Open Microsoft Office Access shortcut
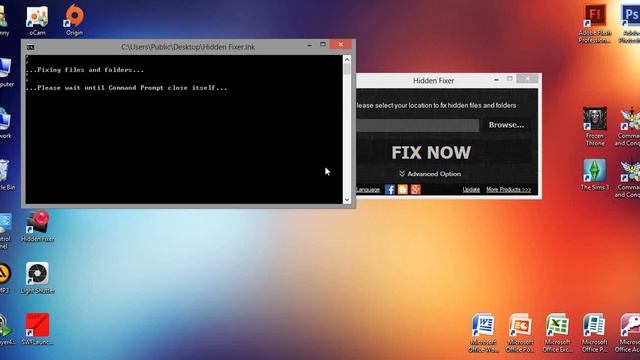The width and height of the screenshot is (640, 360). coord(630,325)
